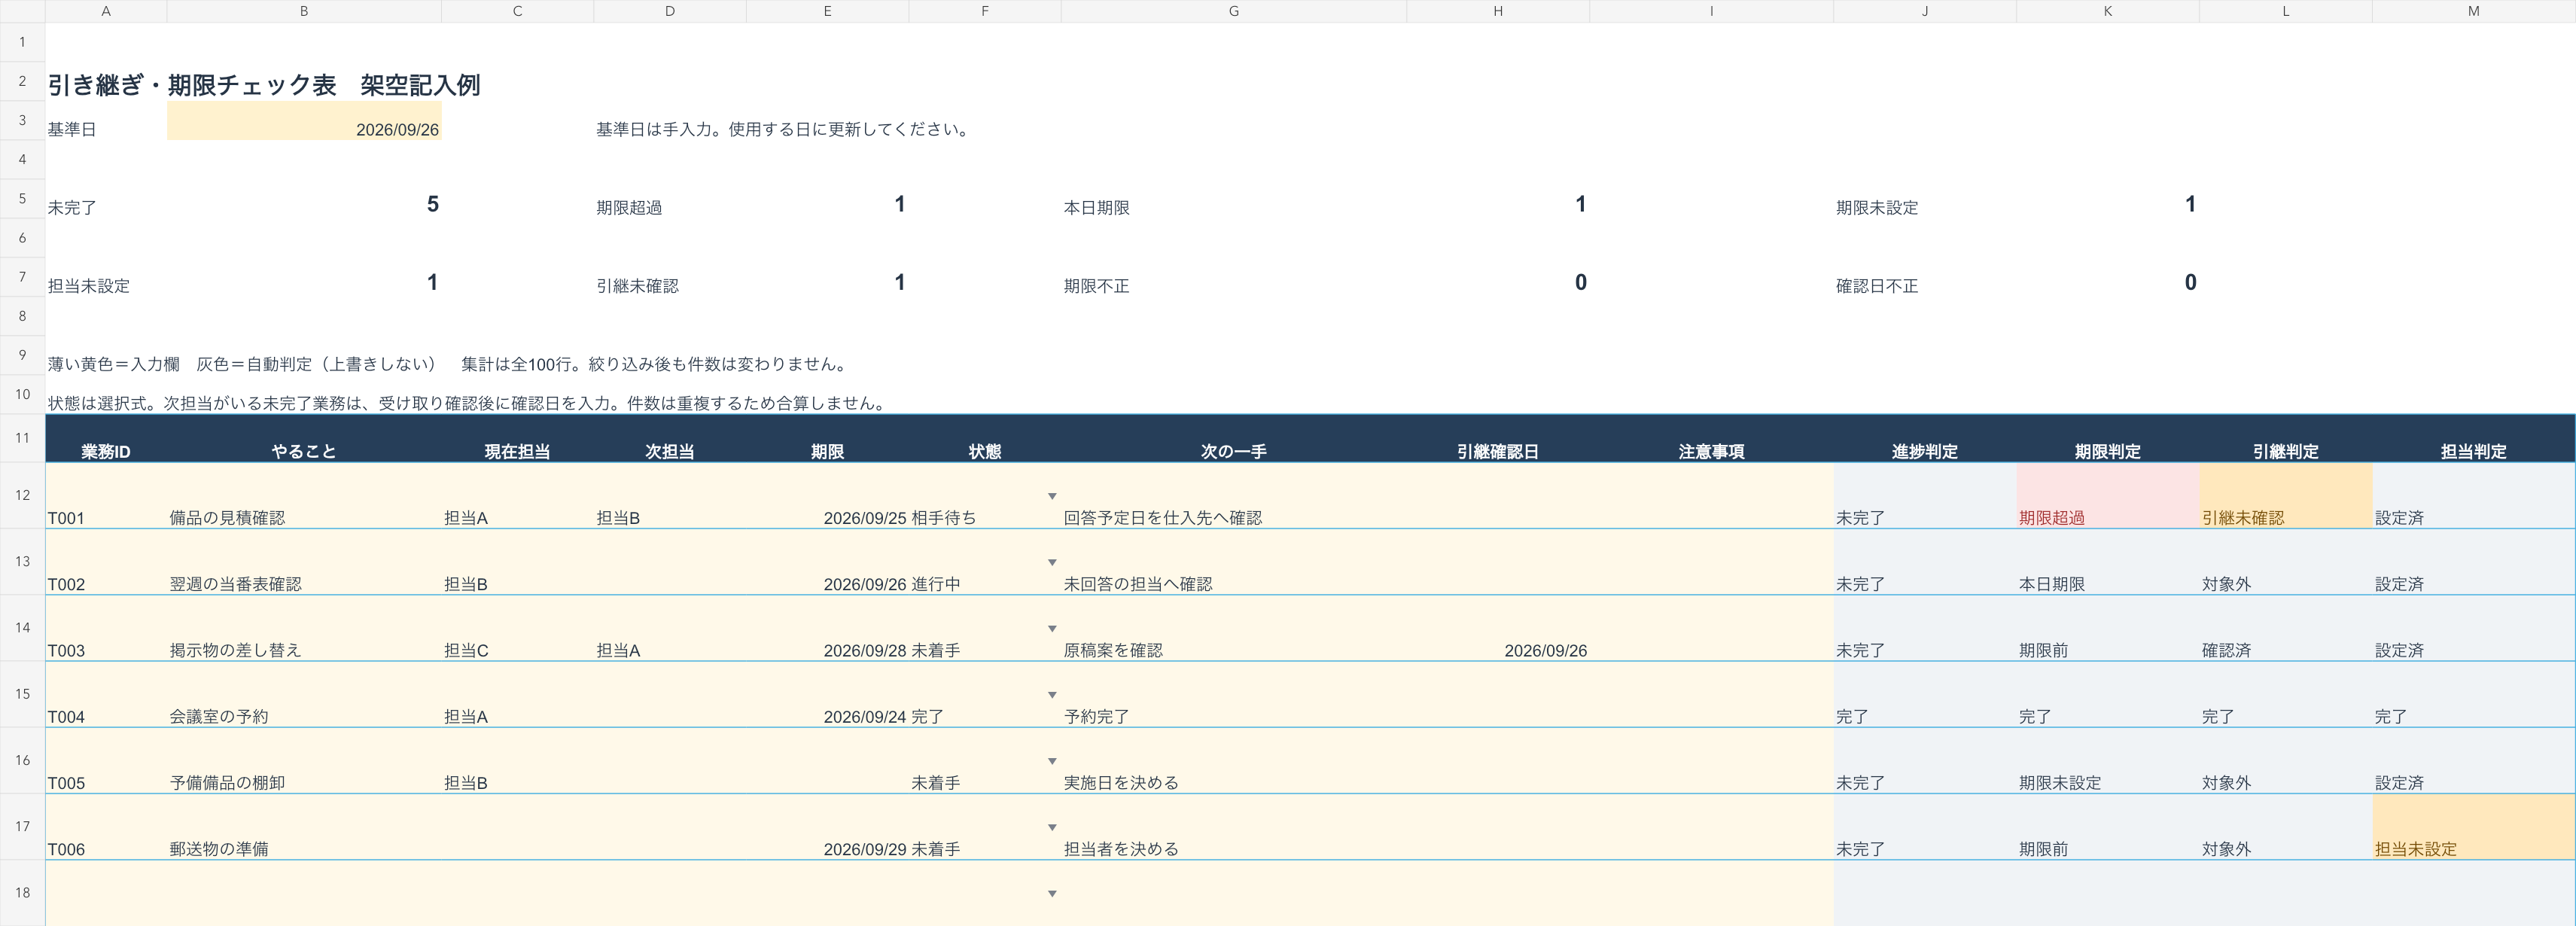Viewport: 2576px width, 926px height.
Task: Open the dropdown arrow in empty row 18
Action: pos(1051,893)
